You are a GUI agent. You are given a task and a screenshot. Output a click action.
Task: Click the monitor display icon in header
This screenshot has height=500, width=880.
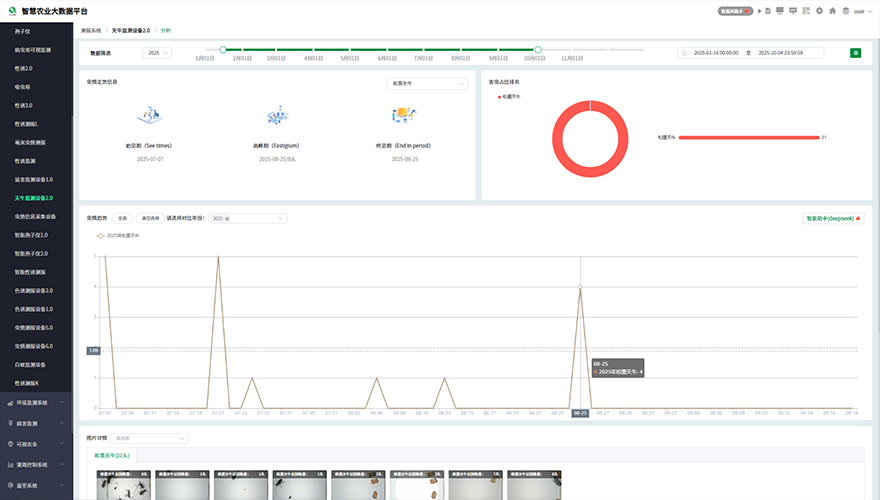779,11
